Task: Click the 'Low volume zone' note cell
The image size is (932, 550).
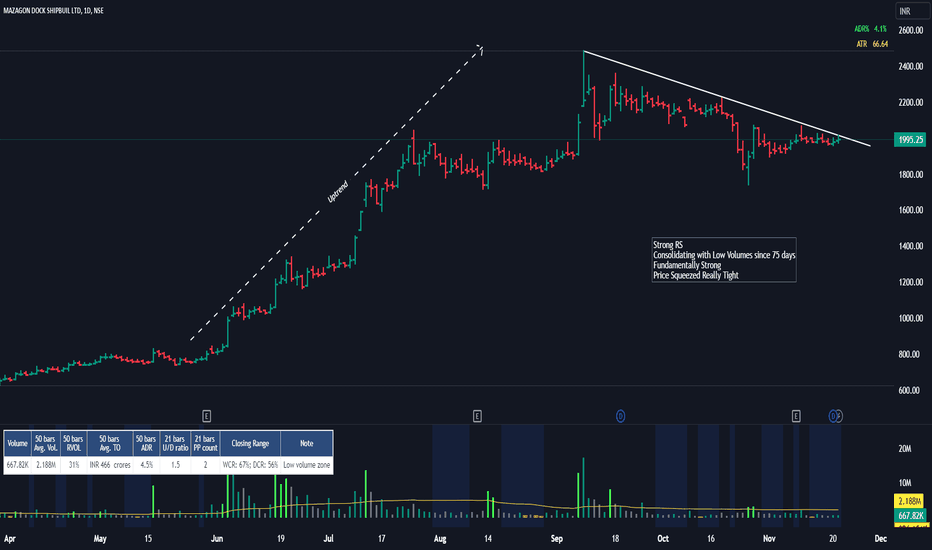Action: click(x=306, y=465)
